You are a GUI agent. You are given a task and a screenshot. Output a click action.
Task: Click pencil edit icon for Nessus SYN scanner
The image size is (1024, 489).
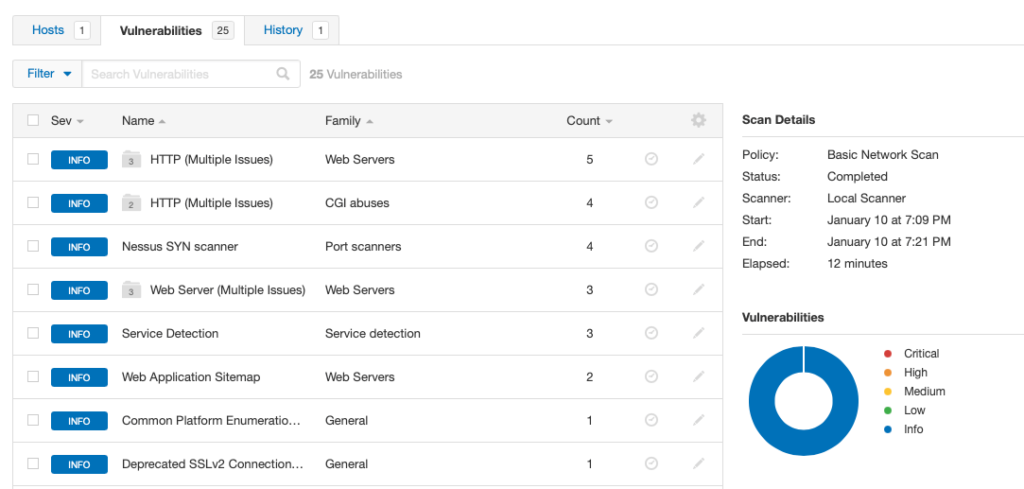click(x=698, y=246)
